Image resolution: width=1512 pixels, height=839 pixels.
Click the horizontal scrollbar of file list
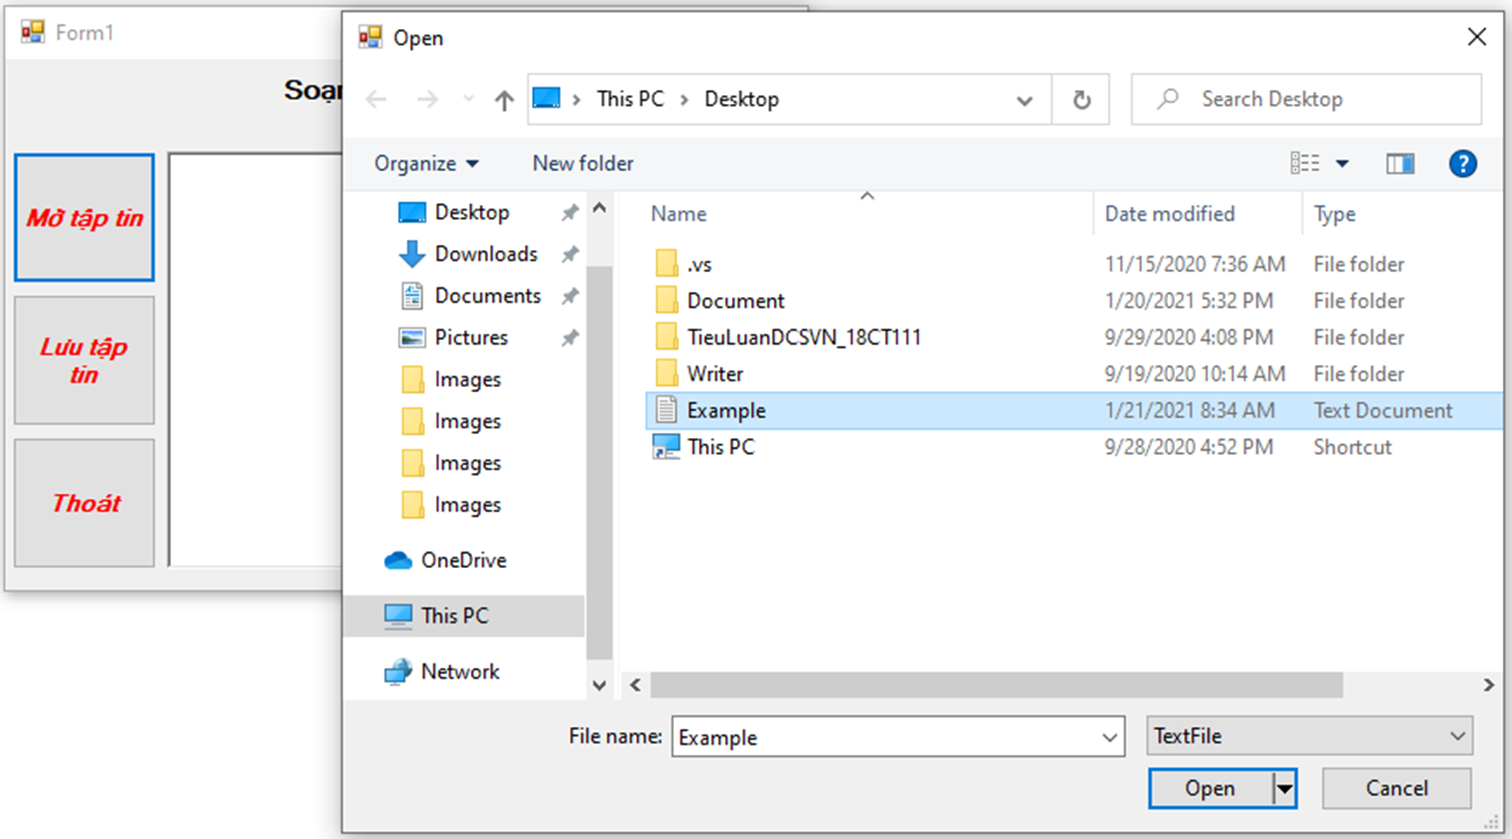(x=995, y=685)
